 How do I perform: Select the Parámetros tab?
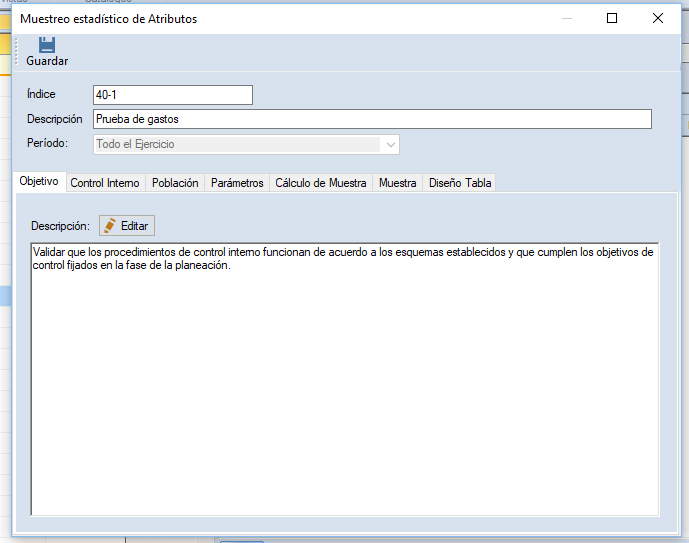tap(237, 183)
